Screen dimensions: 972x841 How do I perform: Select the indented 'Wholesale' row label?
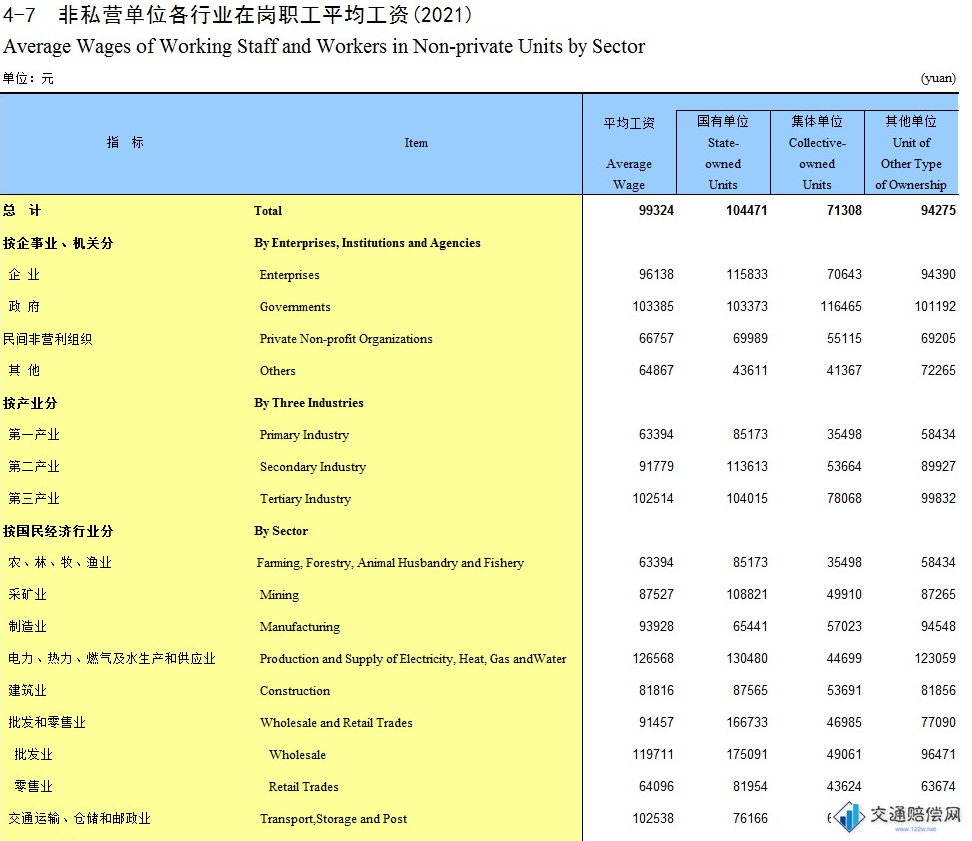pyautogui.click(x=298, y=755)
